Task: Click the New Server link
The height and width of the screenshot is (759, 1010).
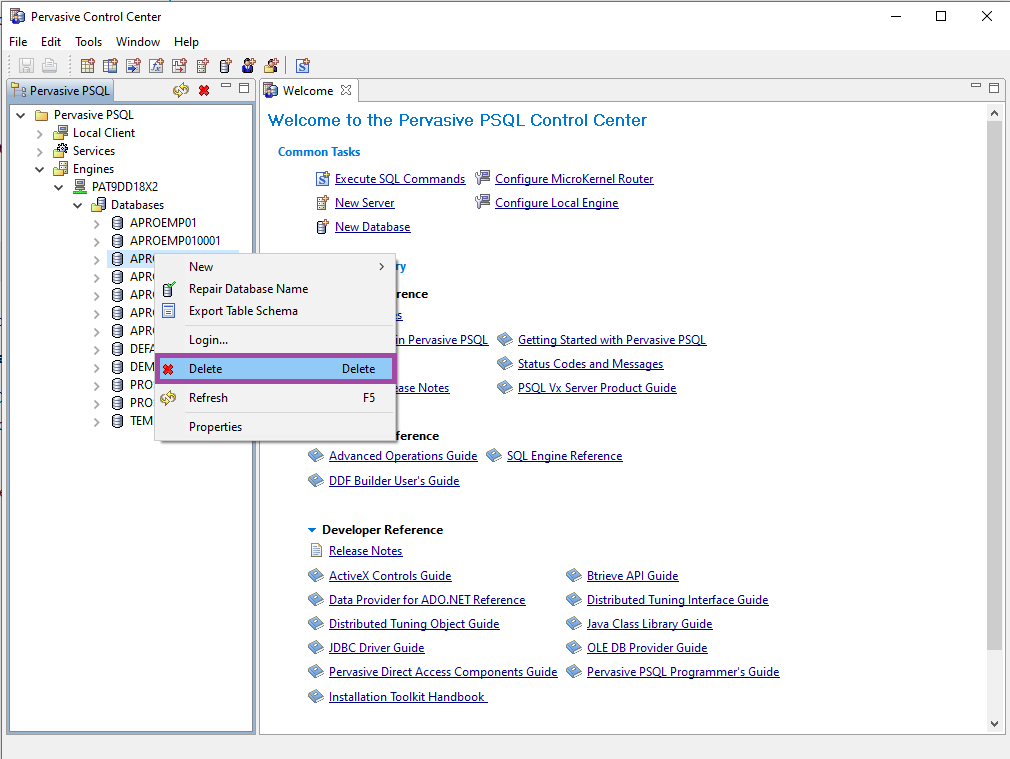Action: (365, 202)
